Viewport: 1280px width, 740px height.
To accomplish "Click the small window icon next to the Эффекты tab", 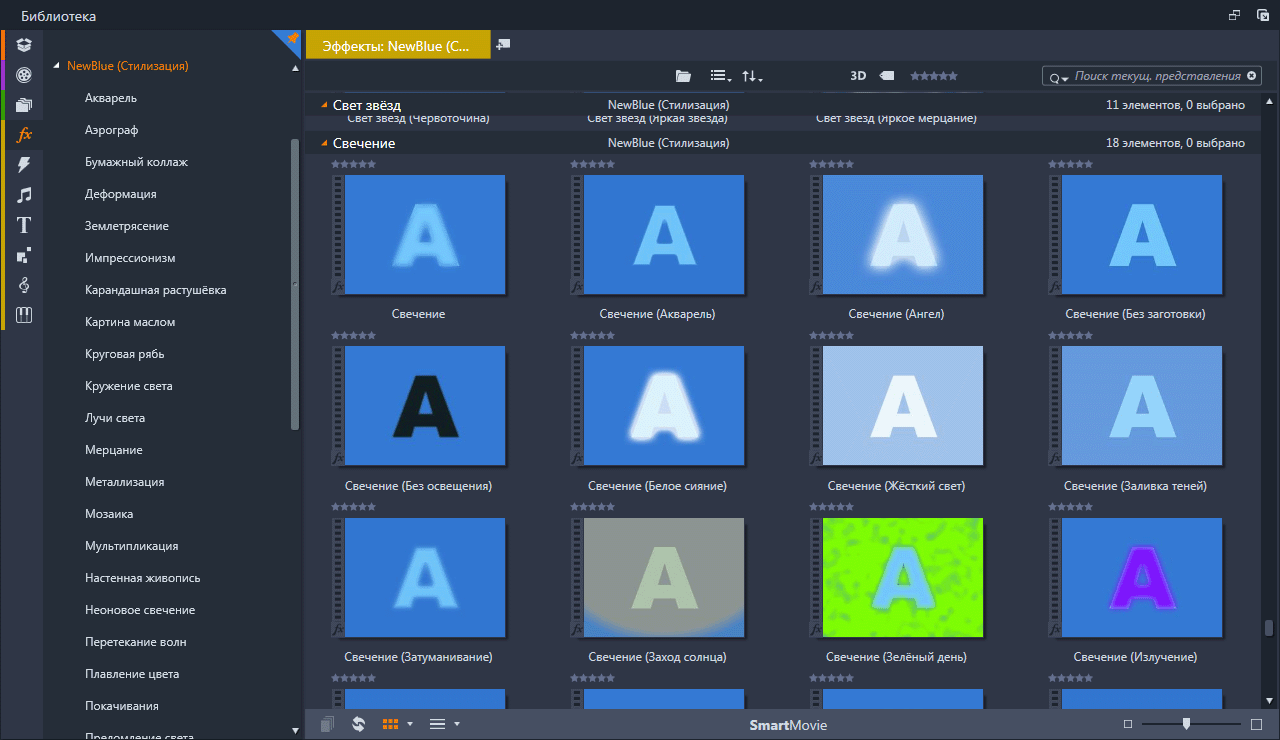I will point(503,44).
